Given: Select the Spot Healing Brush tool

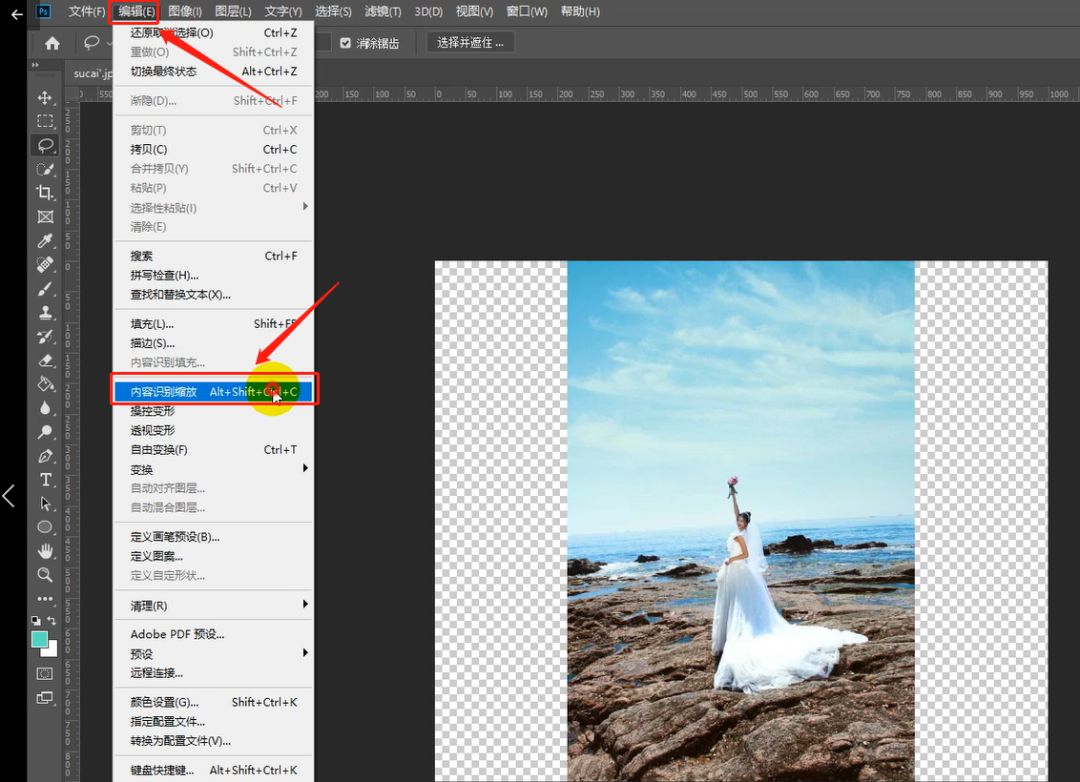Looking at the screenshot, I should (45, 265).
